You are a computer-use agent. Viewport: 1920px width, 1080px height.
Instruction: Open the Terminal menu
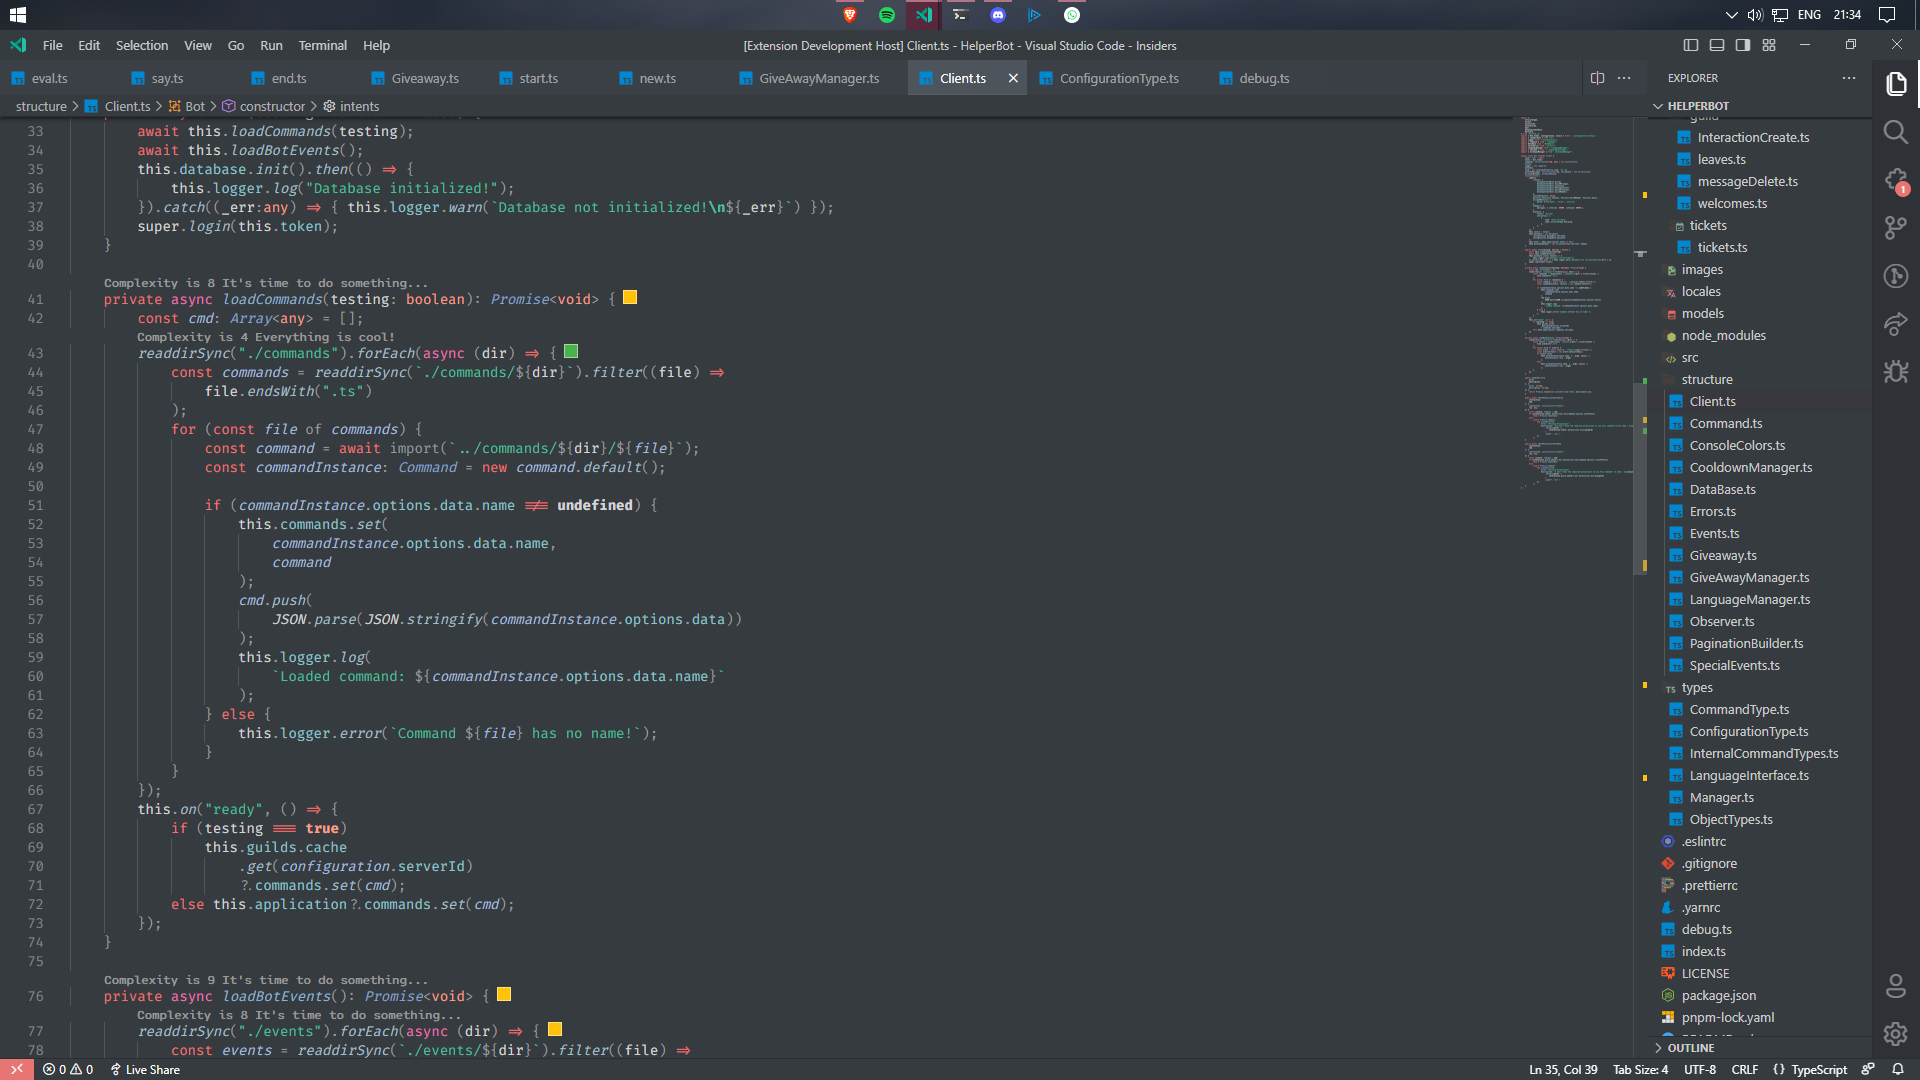pos(322,45)
